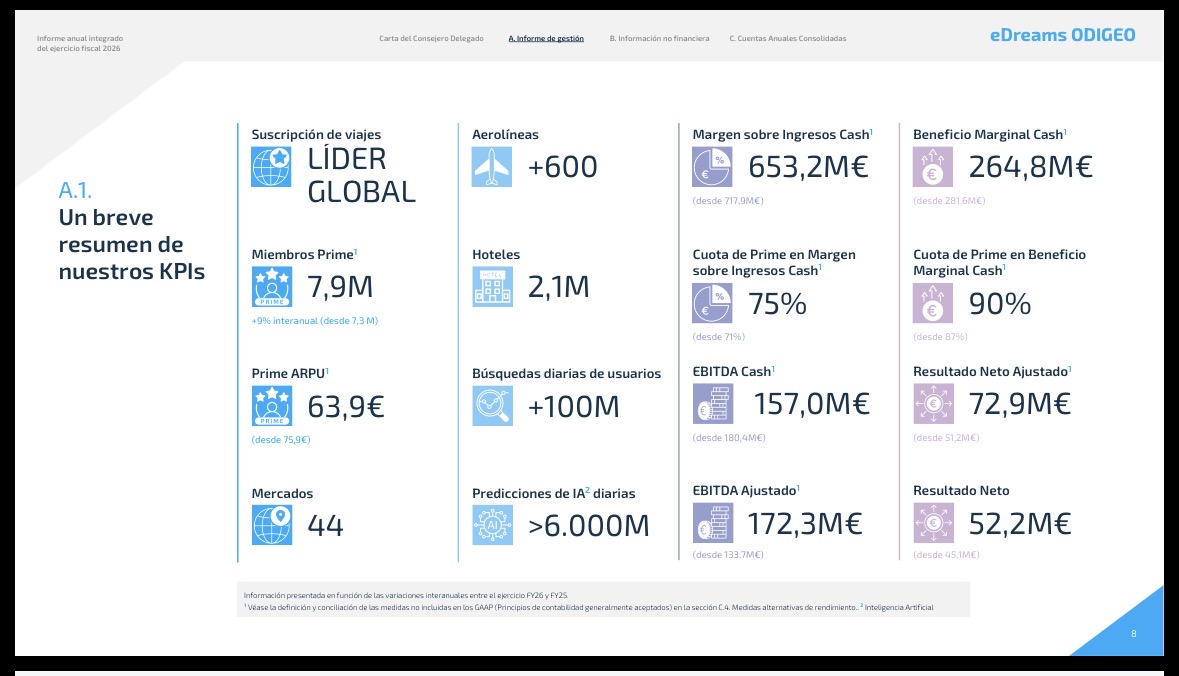
Task: Click the eDreams ODIGEO logo
Action: click(1062, 35)
